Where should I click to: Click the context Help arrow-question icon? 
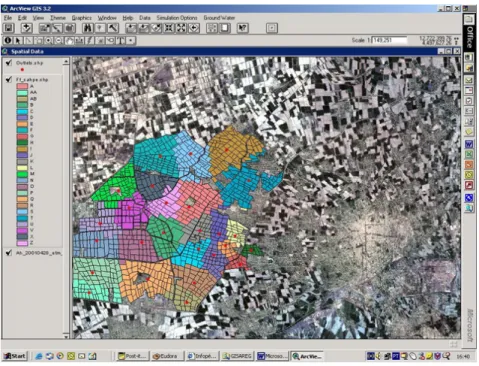point(243,28)
